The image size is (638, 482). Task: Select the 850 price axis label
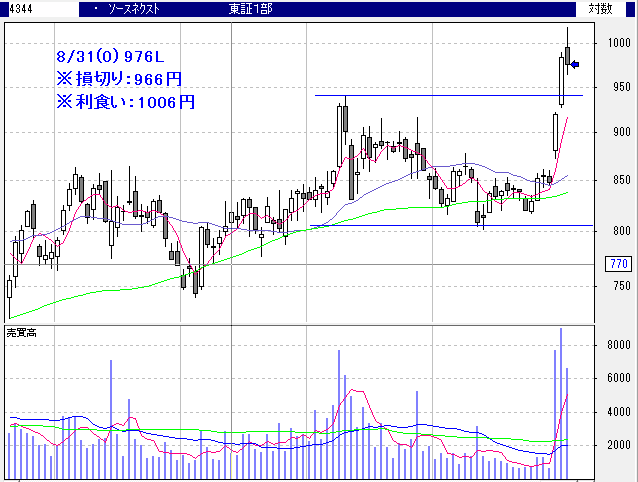pos(619,181)
